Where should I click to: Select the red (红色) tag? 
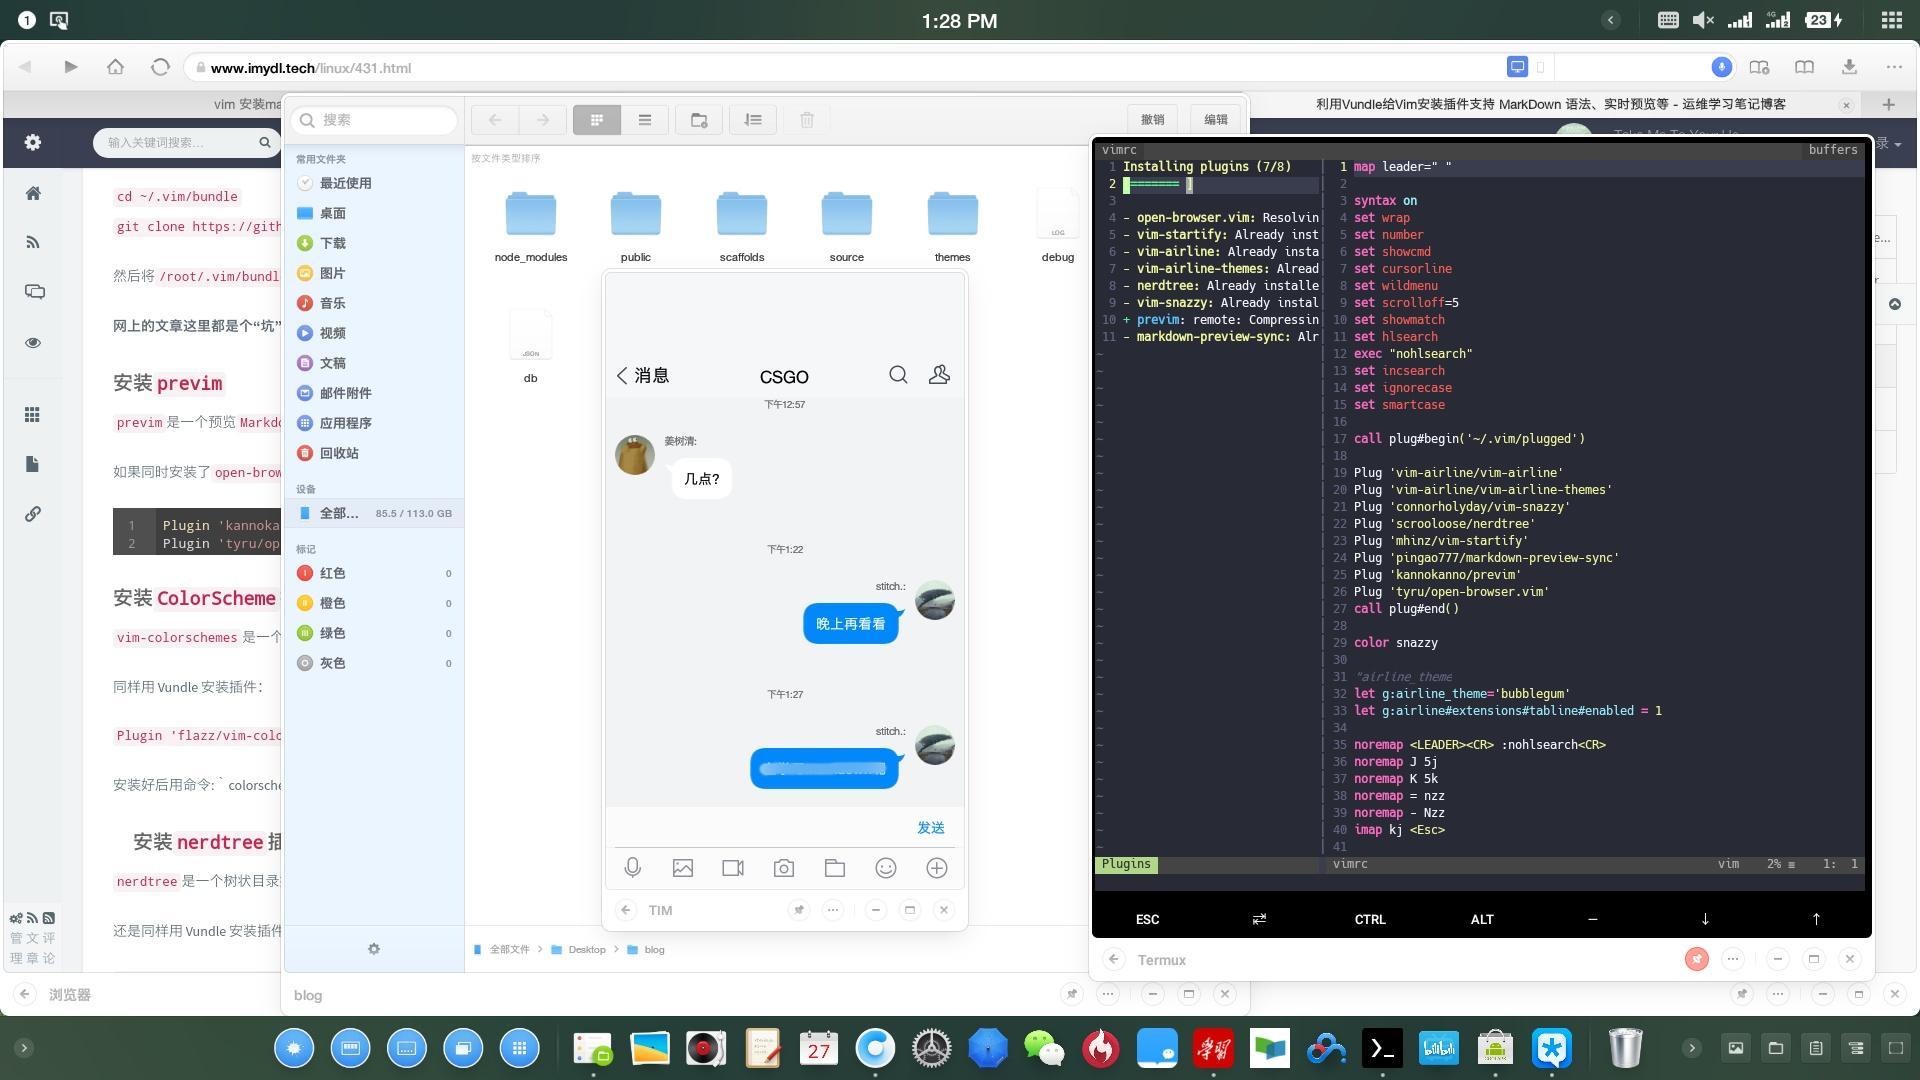333,573
